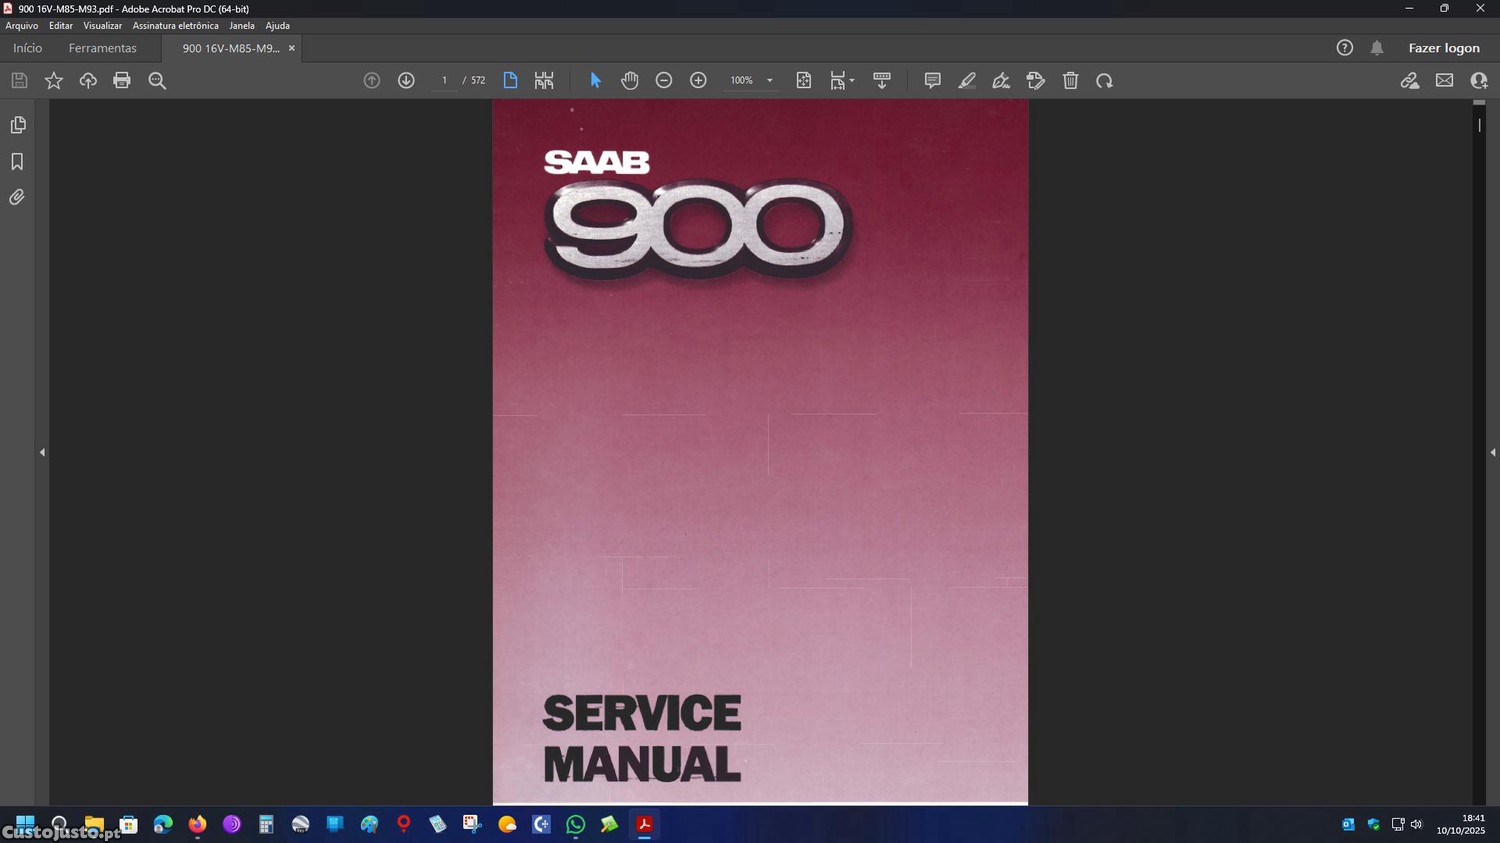Screen dimensions: 1500x843
Task: Go to the next page arrow
Action: coord(406,81)
